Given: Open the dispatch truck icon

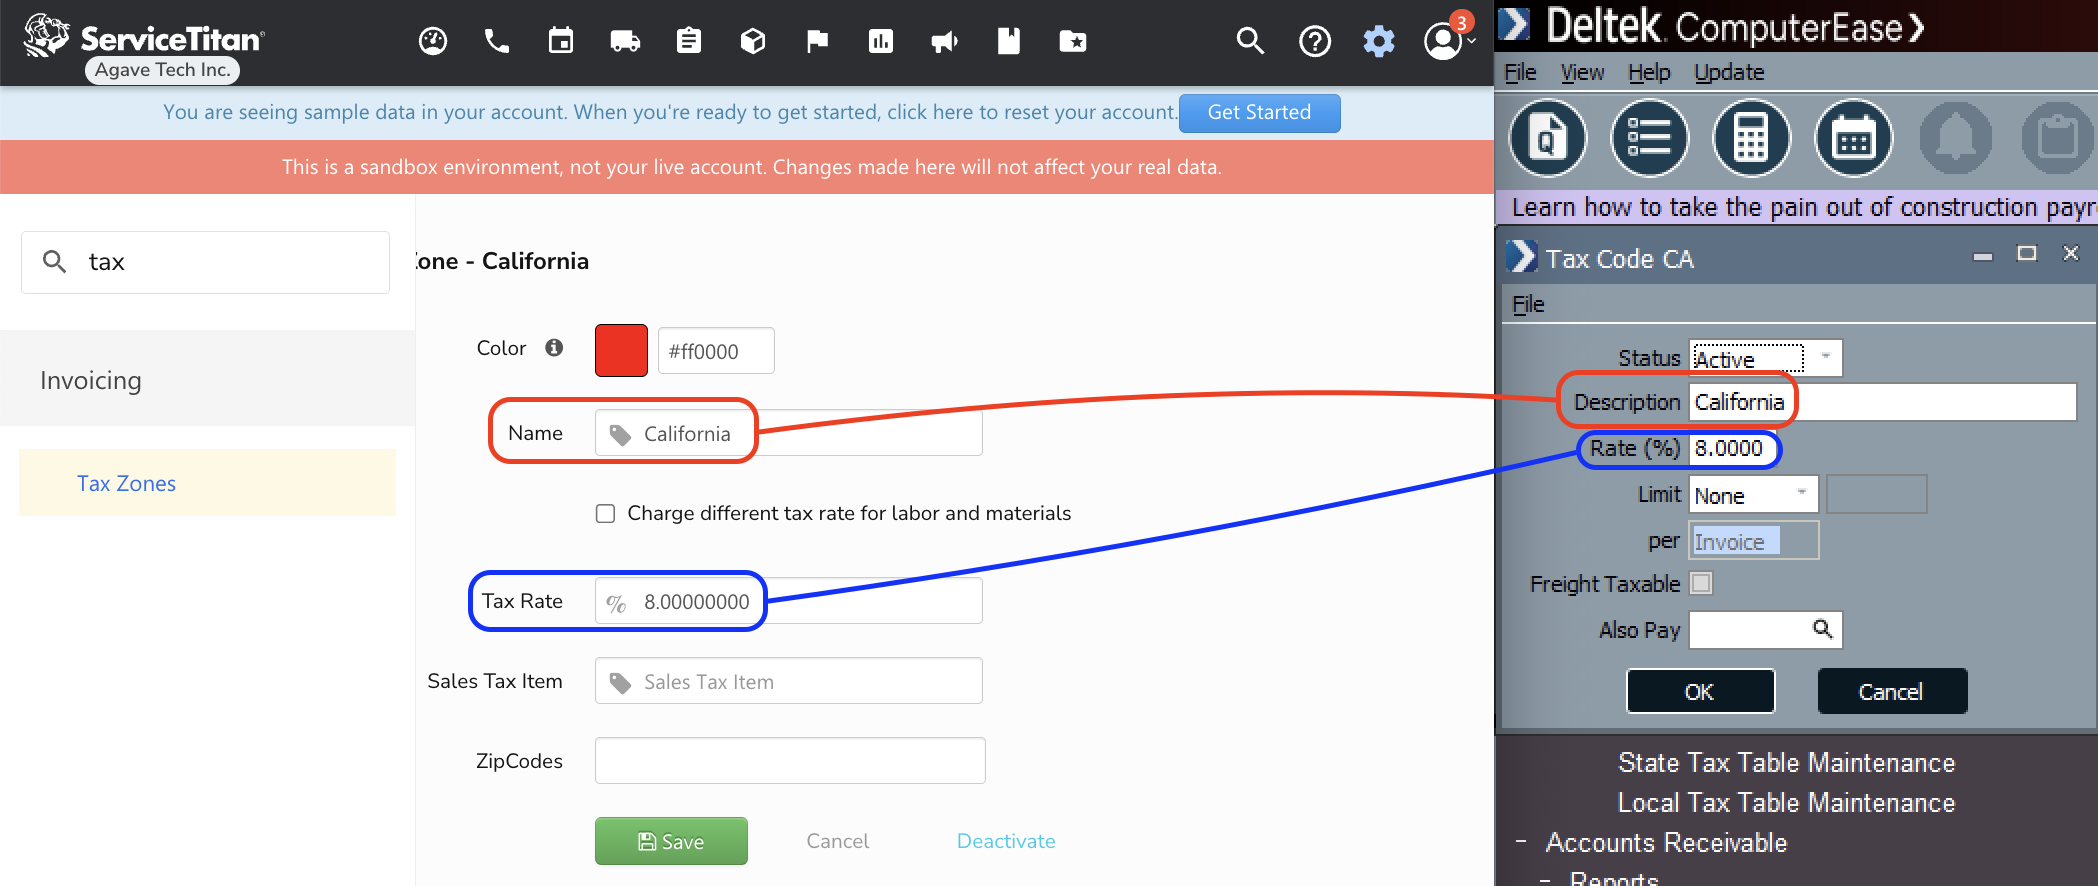Looking at the screenshot, I should [625, 41].
